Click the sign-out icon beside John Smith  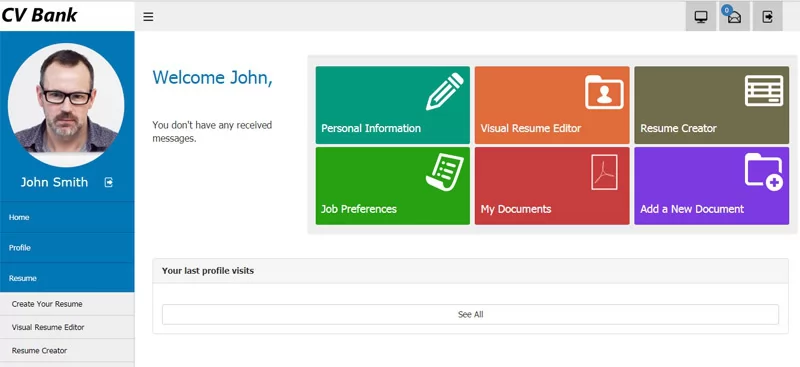[x=109, y=182]
